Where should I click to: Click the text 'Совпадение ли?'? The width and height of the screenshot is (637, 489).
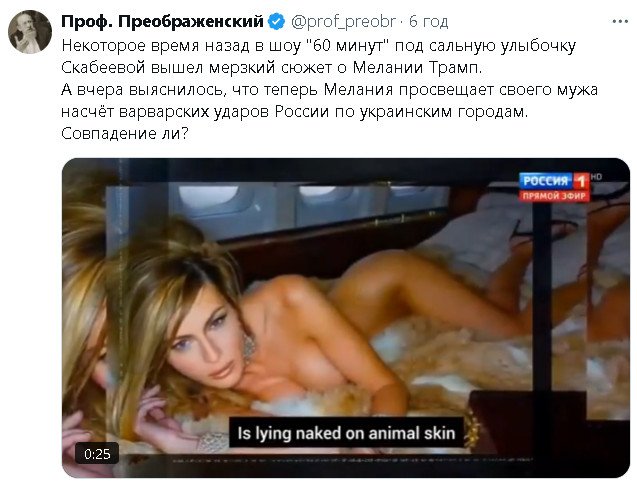(125, 133)
